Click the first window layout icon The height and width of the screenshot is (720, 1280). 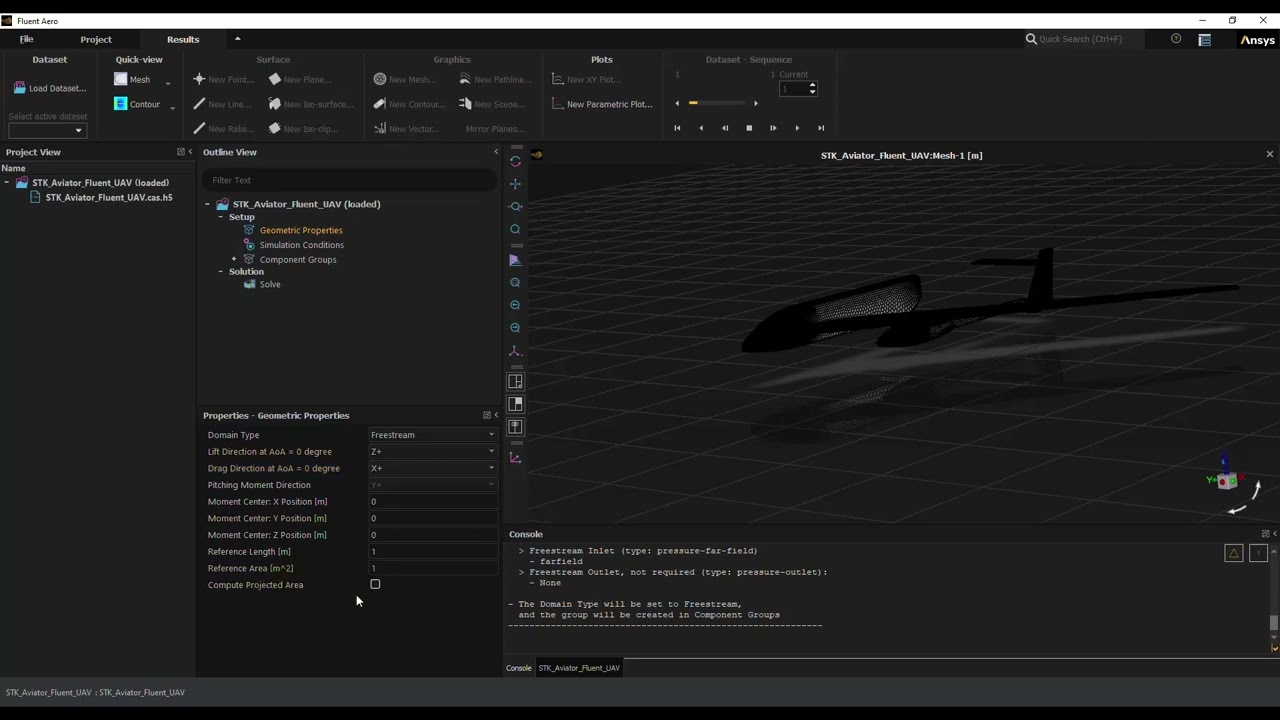515,381
